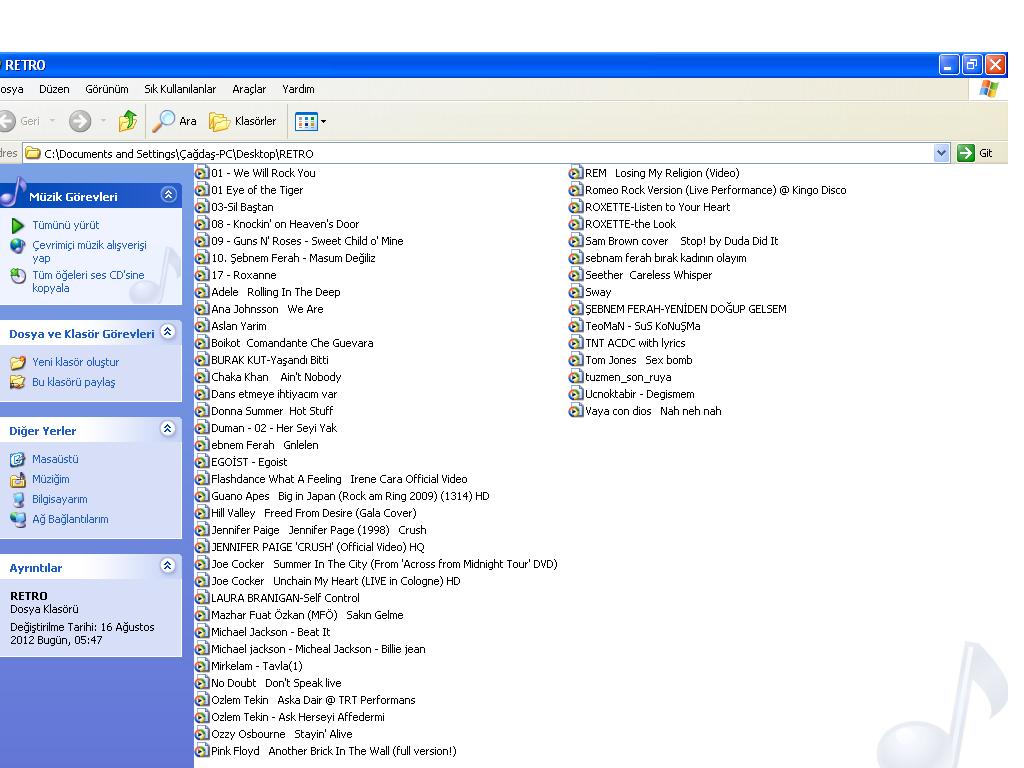Go to Müziğim folder link
The width and height of the screenshot is (1024, 768).
50,479
